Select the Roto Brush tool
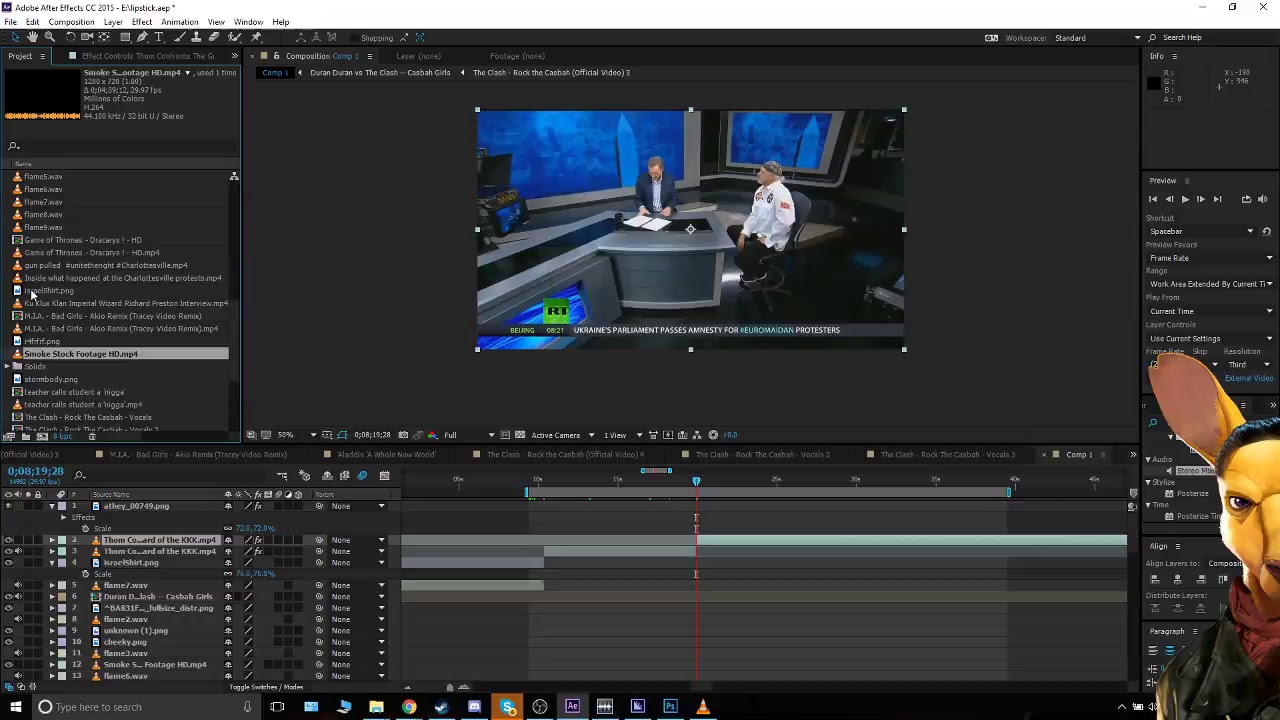 [236, 37]
